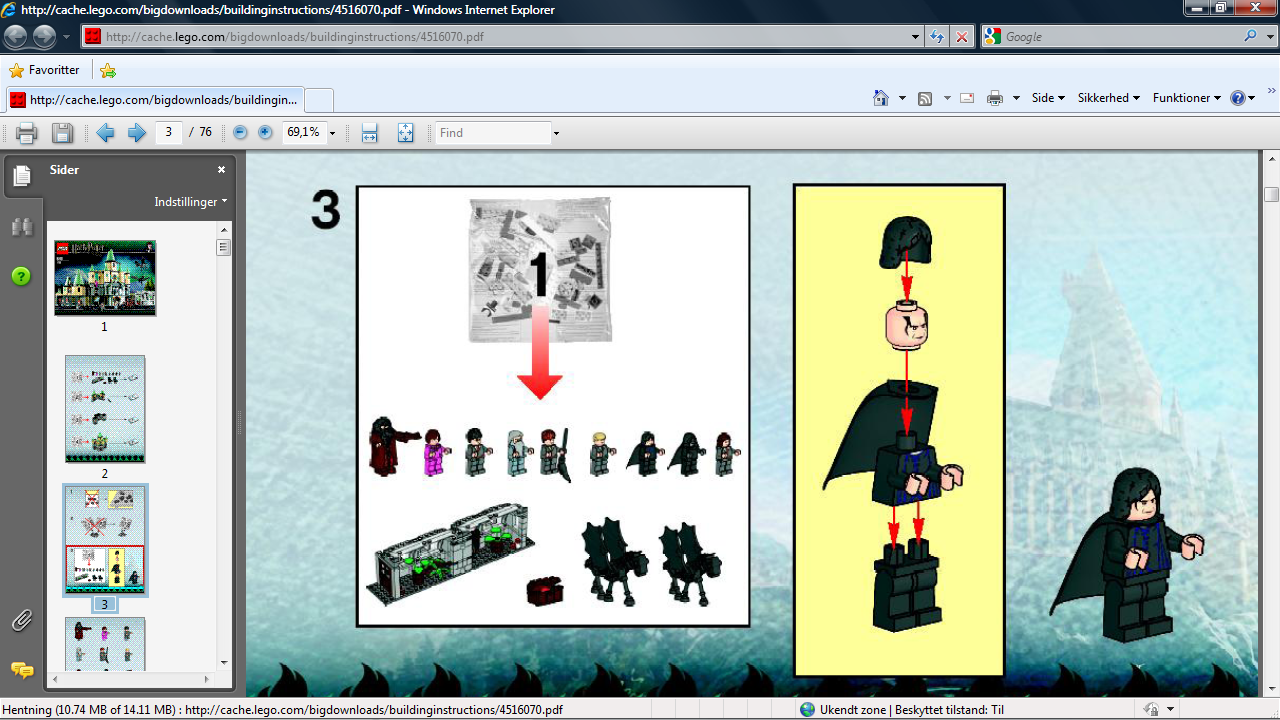Click the browser Forward arrow button
Viewport: 1280px width, 720px height.
[44, 37]
